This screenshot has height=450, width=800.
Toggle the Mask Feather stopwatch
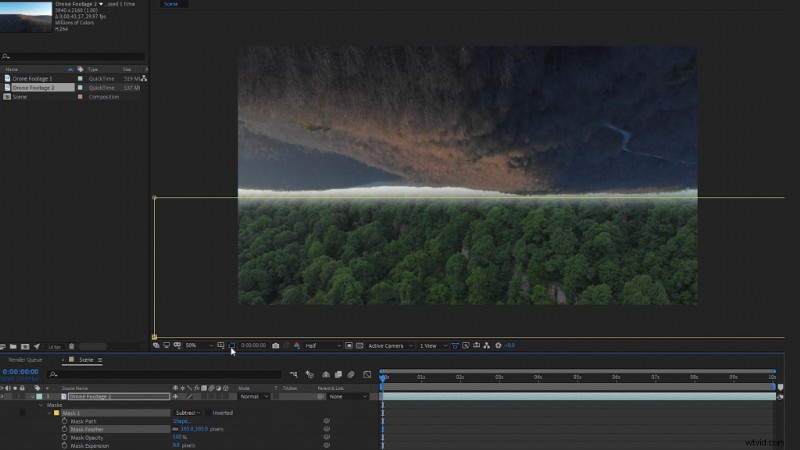(x=64, y=429)
